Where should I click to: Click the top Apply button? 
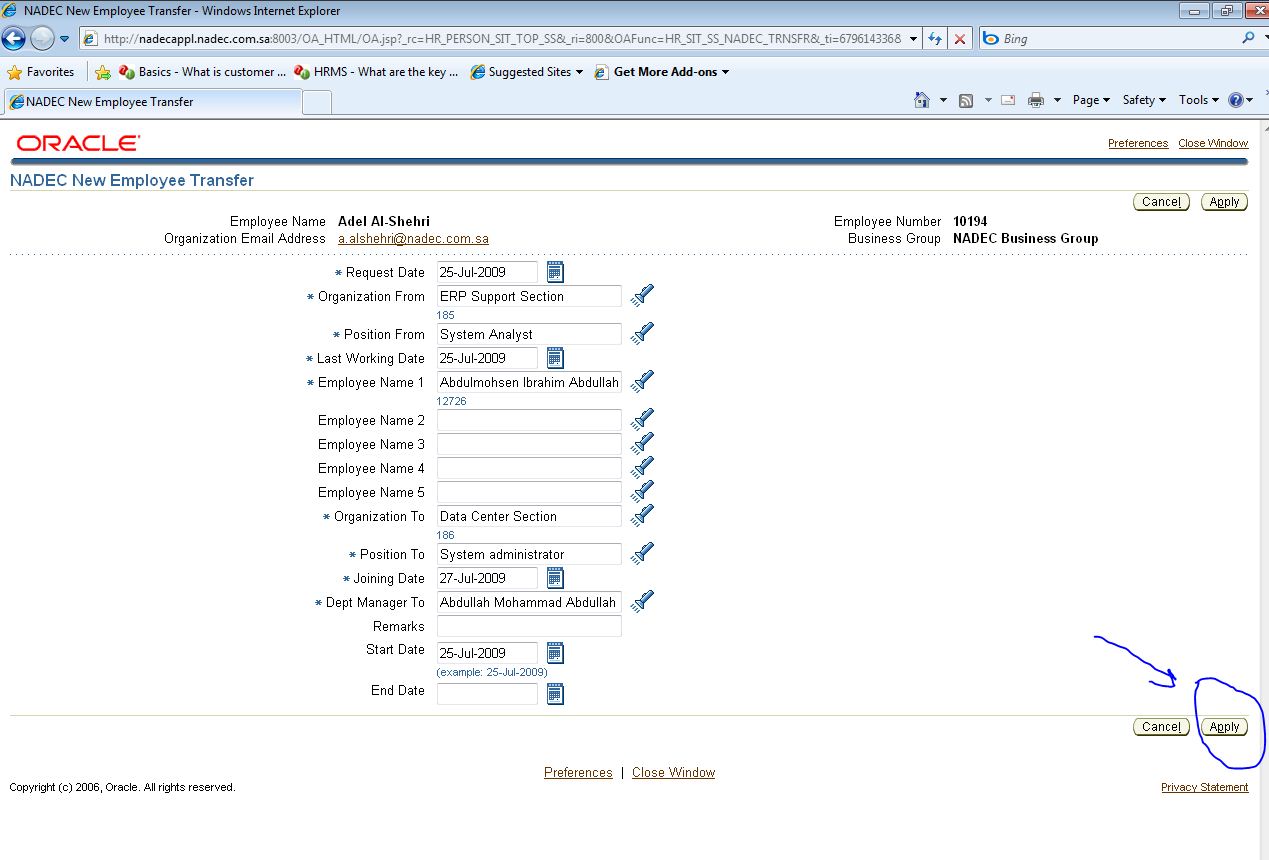click(x=1224, y=202)
